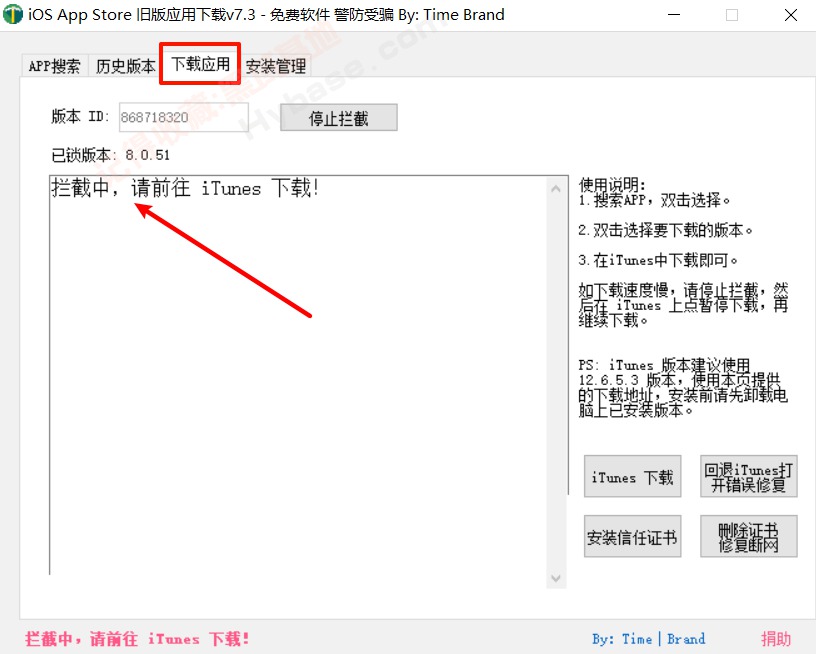Click the 删除证书修复断网 button
This screenshot has width=816, height=654.
click(x=748, y=536)
